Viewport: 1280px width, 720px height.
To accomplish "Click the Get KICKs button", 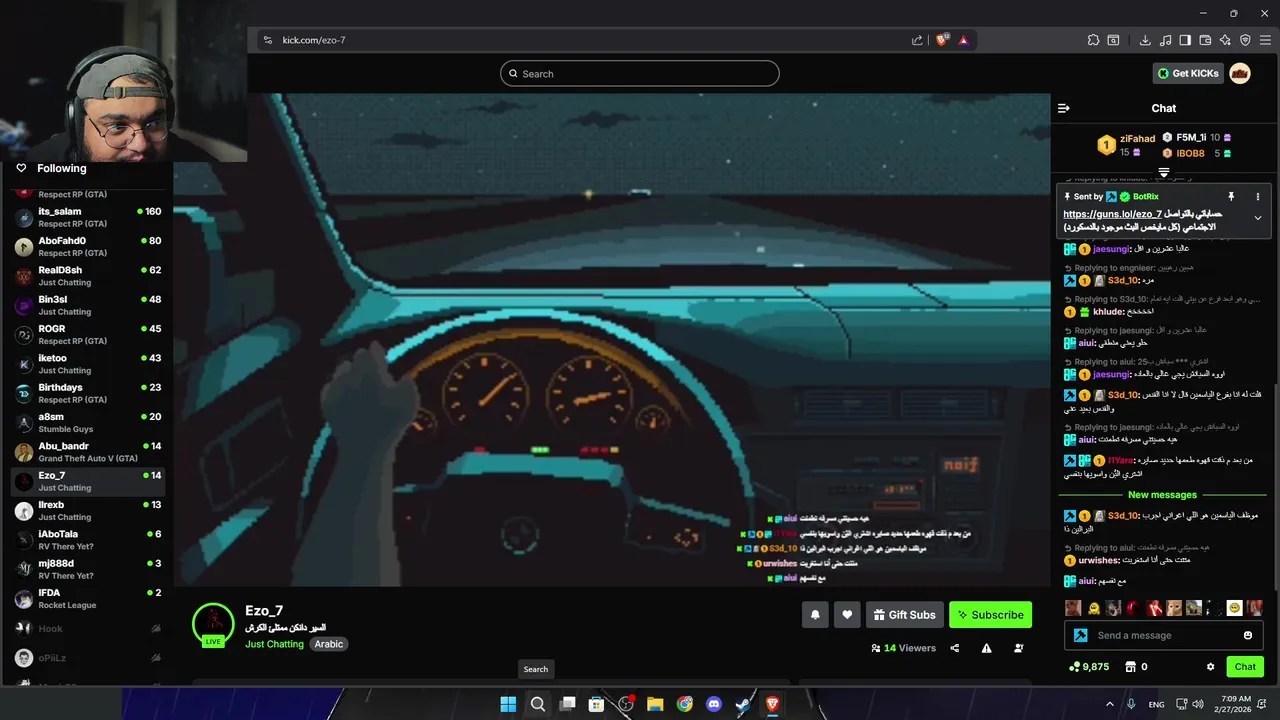I will coord(1189,73).
